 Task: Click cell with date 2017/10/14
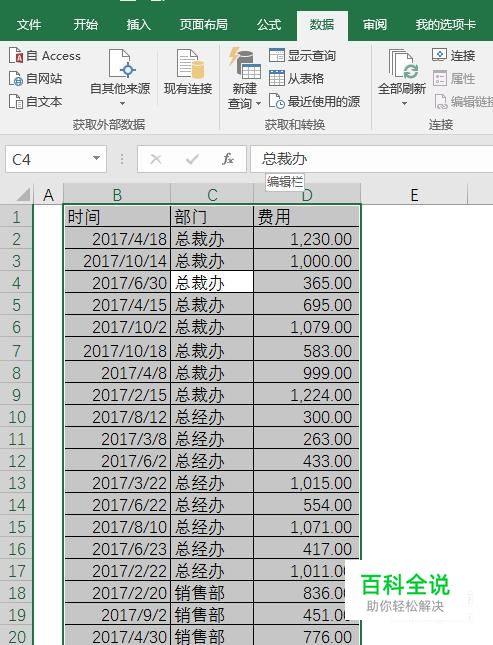coord(117,261)
